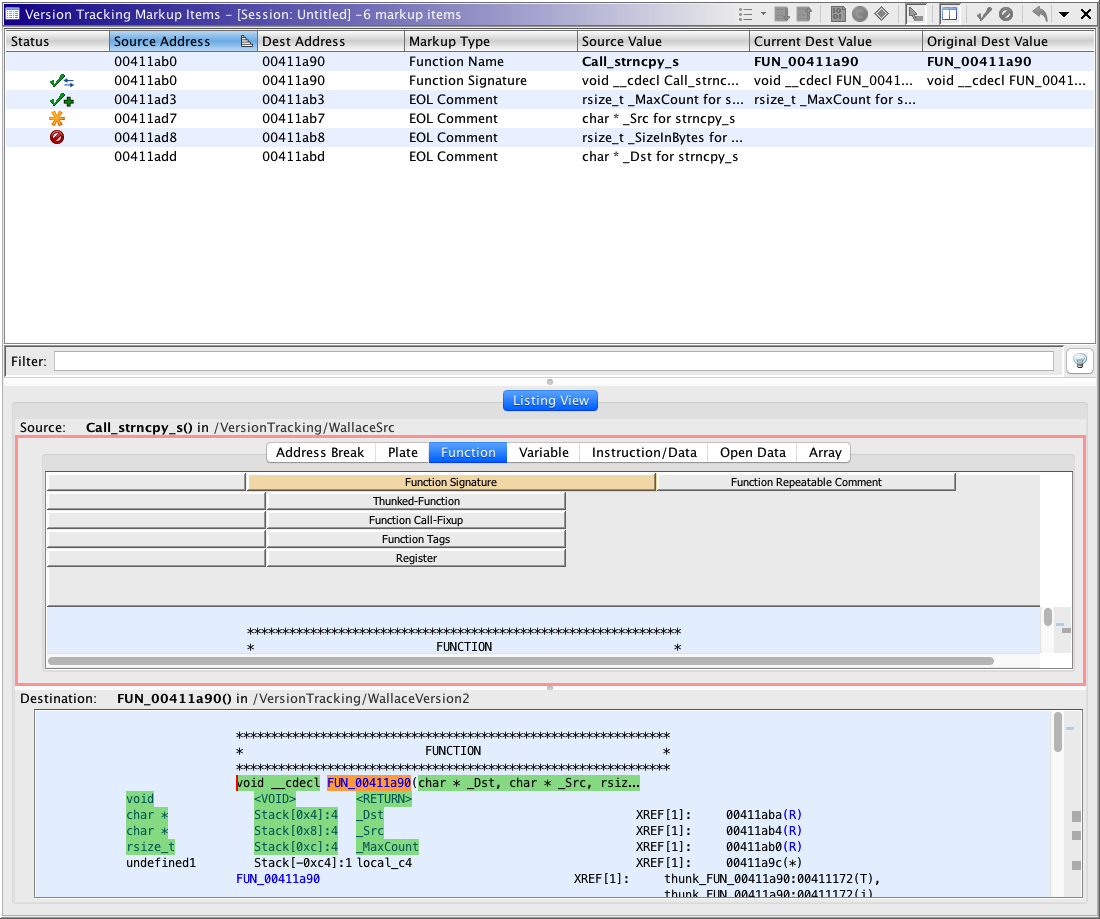Screen dimensions: 1100x919
Task: Click the Don't Apply markup toolbar icon
Action: pos(1006,14)
